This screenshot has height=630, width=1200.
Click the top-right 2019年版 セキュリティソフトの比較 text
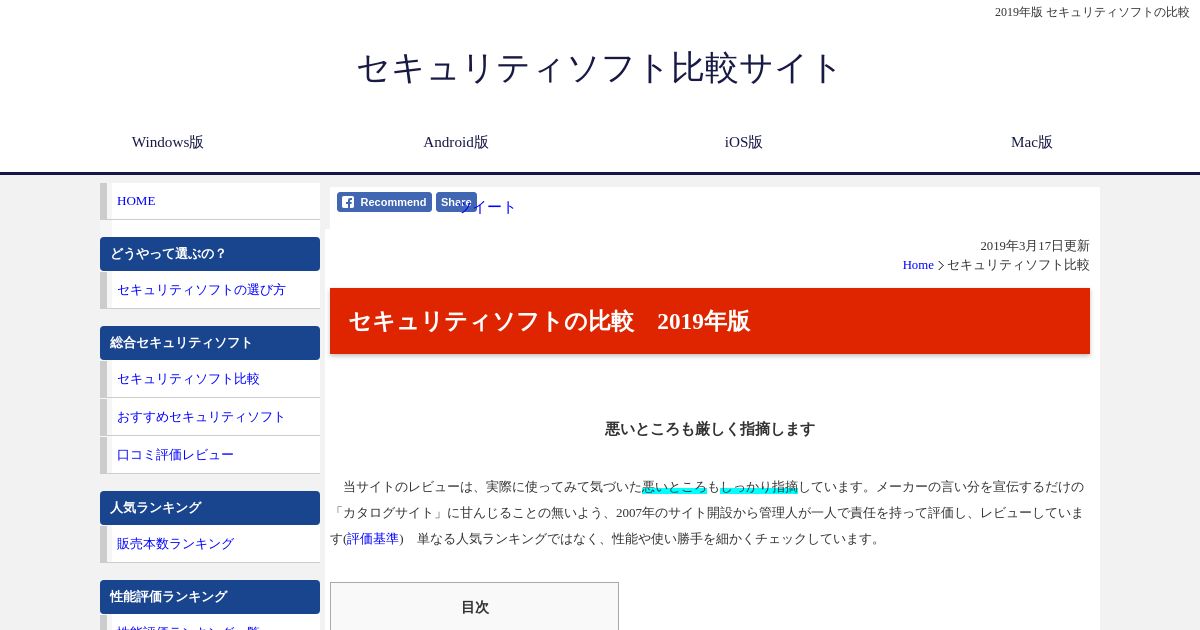click(x=1092, y=12)
